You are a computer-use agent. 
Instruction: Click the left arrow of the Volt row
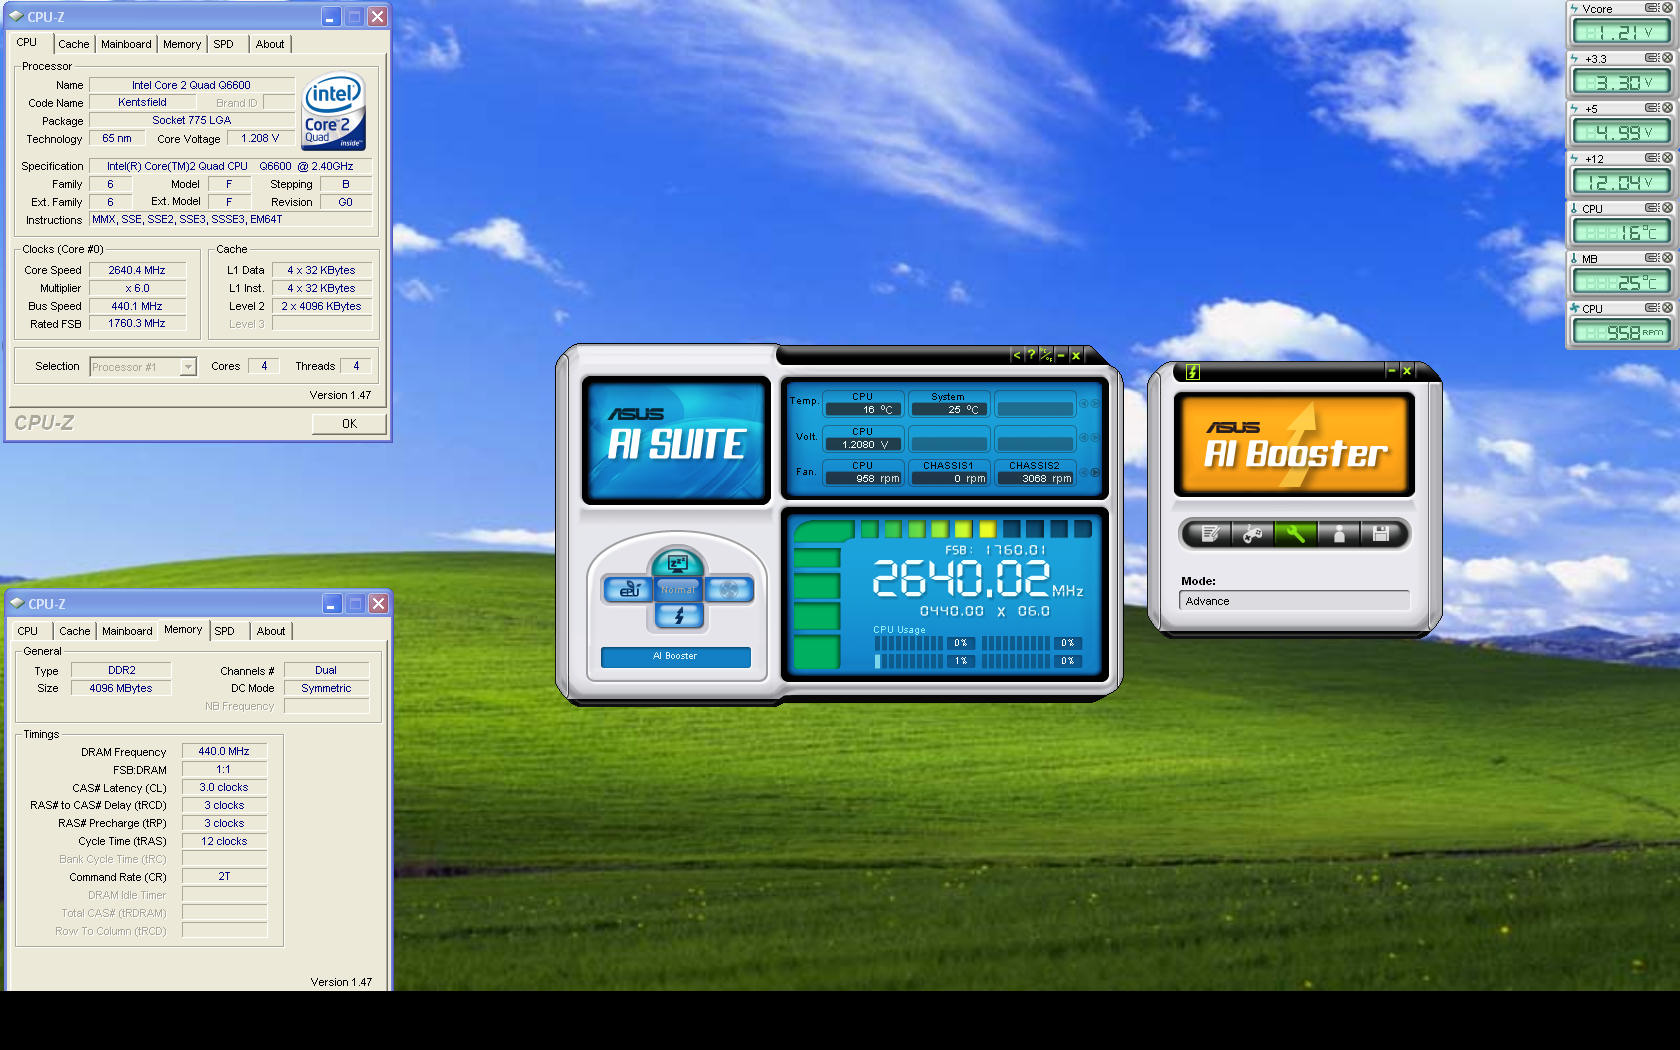tap(1083, 438)
